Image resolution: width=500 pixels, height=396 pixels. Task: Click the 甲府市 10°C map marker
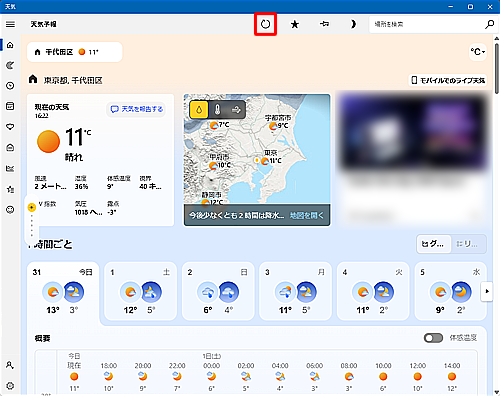coord(219,165)
